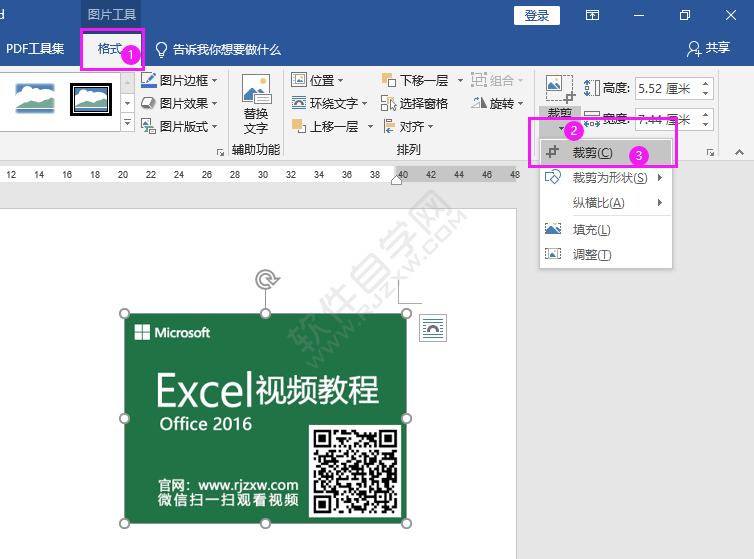This screenshot has width=754, height=559.
Task: Choose Crop (裁剪) from the dropdown menu
Action: pyautogui.click(x=592, y=153)
